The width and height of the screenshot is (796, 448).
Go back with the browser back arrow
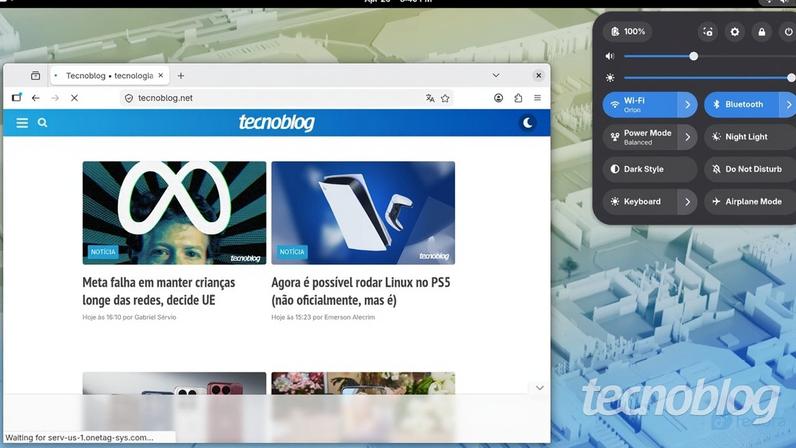pos(36,98)
